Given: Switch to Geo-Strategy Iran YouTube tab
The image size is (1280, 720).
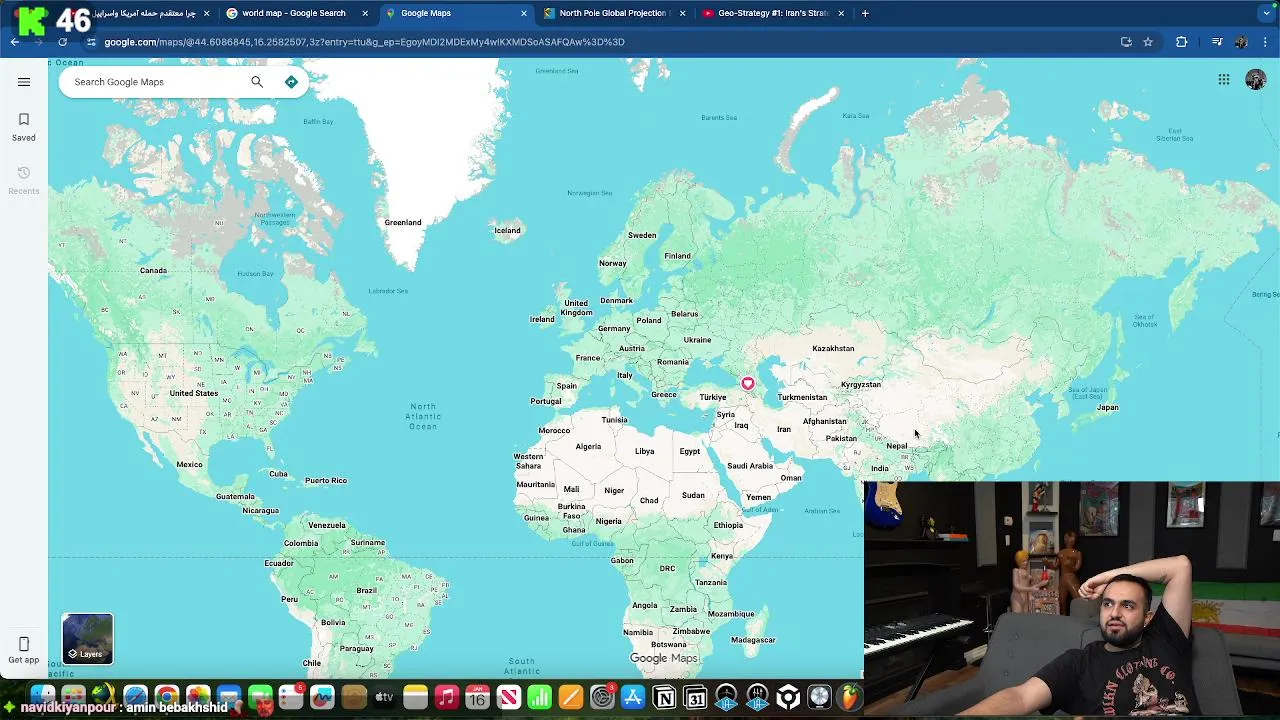Looking at the screenshot, I should [x=773, y=13].
